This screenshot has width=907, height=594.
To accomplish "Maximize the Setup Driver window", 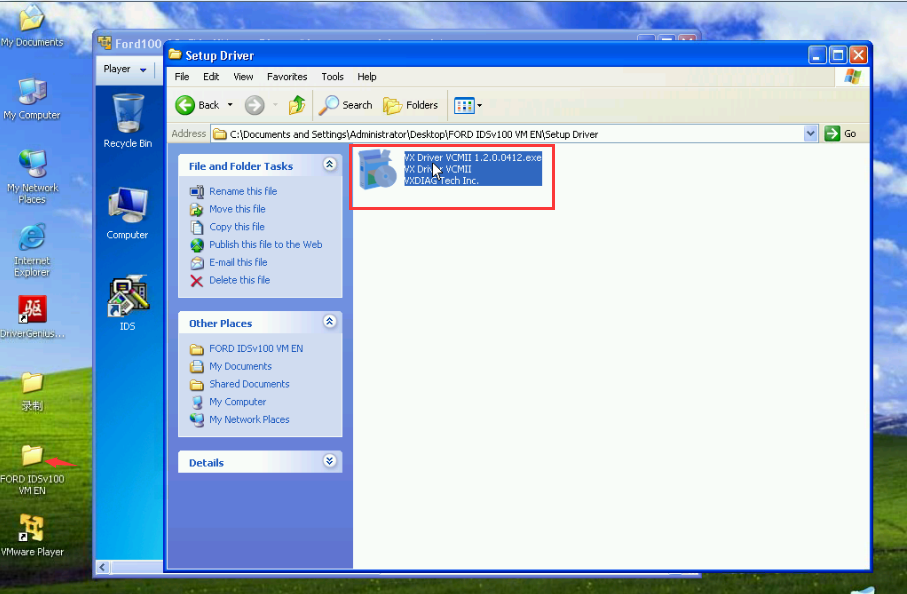I will click(838, 55).
